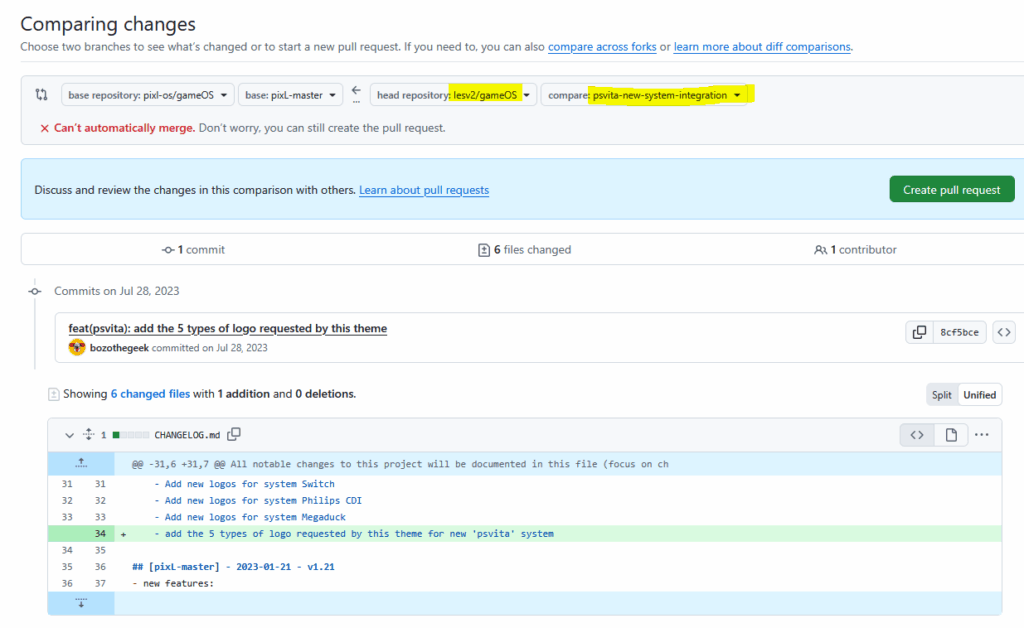Select the 1 contributor tab

click(855, 250)
